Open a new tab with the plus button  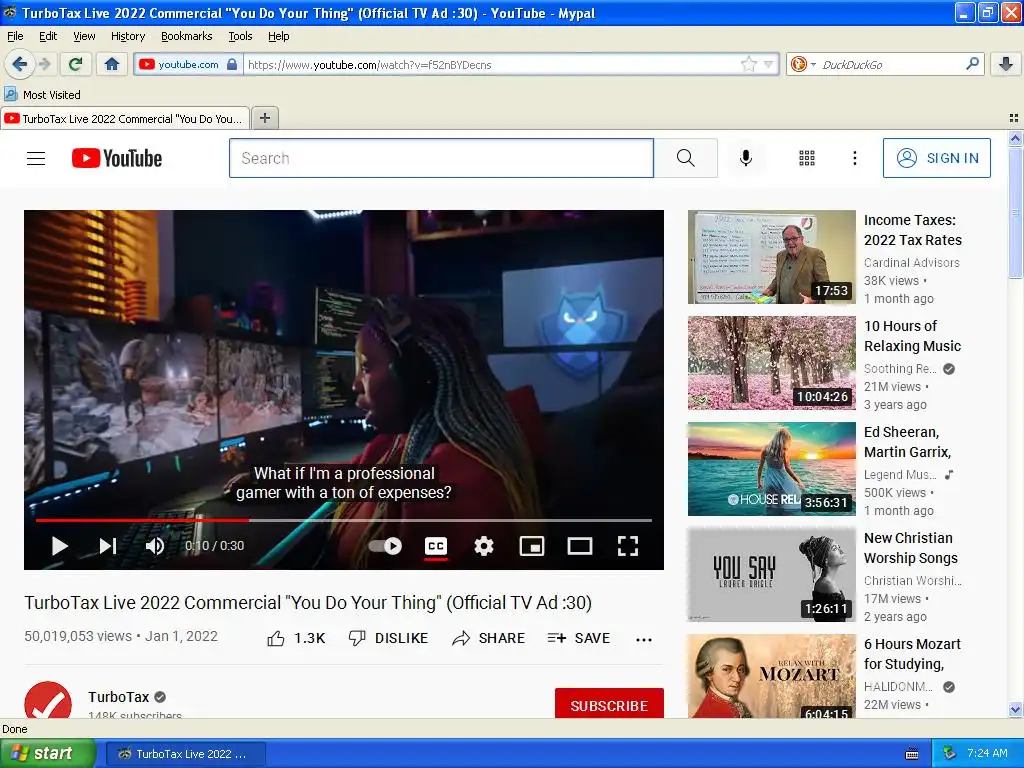(x=264, y=118)
